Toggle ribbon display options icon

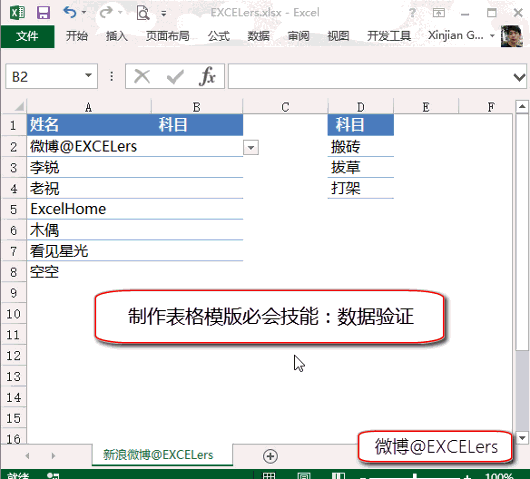(x=438, y=13)
